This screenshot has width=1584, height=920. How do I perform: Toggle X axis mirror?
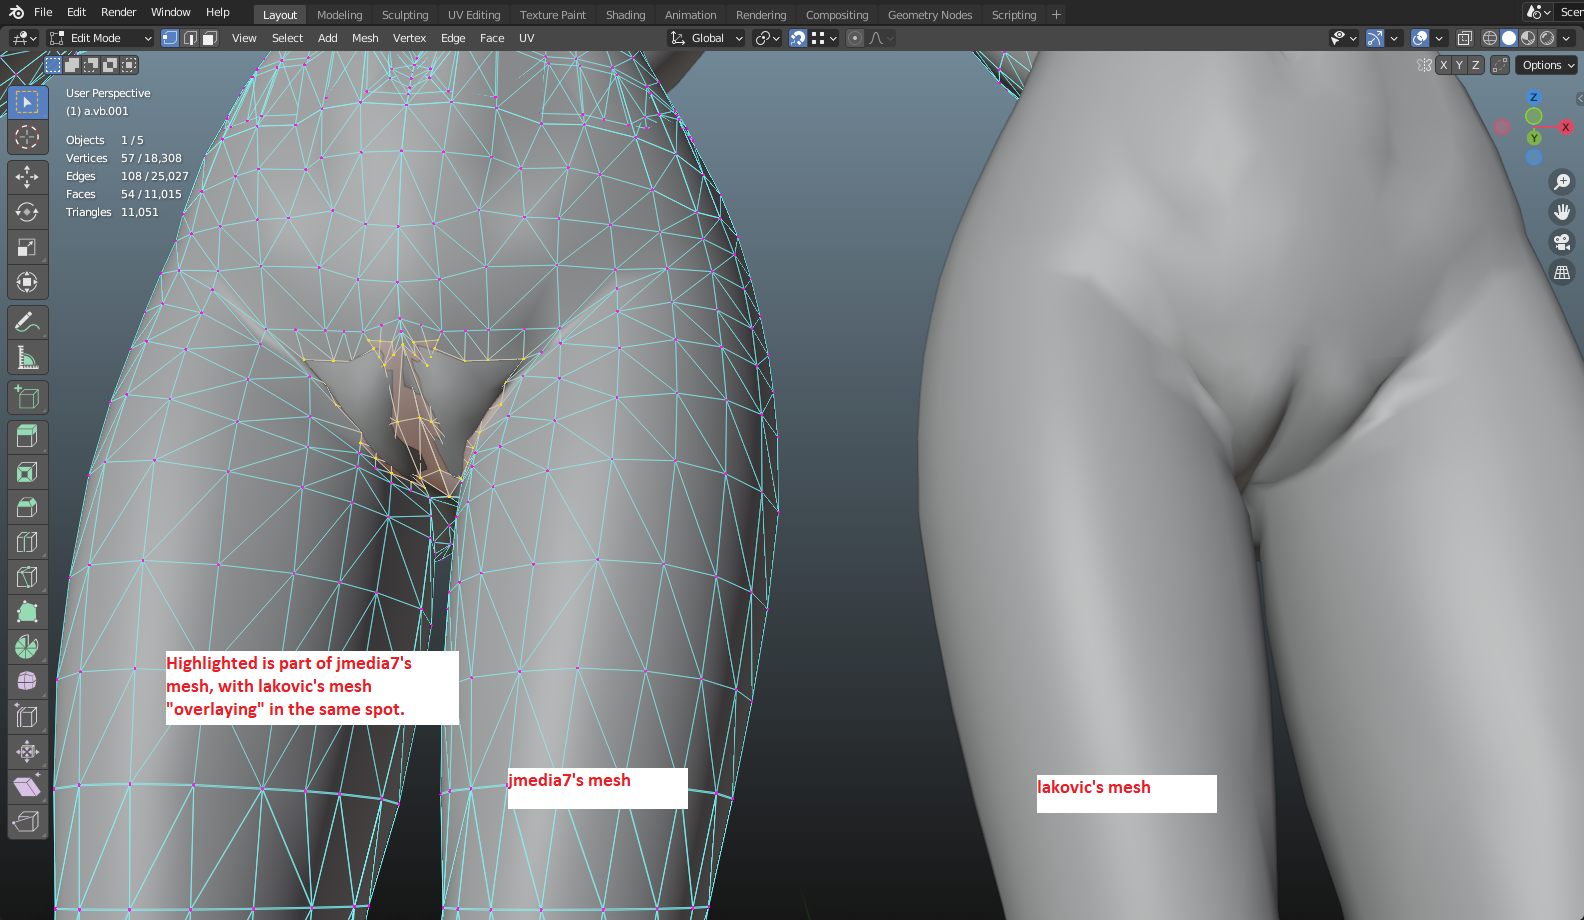point(1443,65)
